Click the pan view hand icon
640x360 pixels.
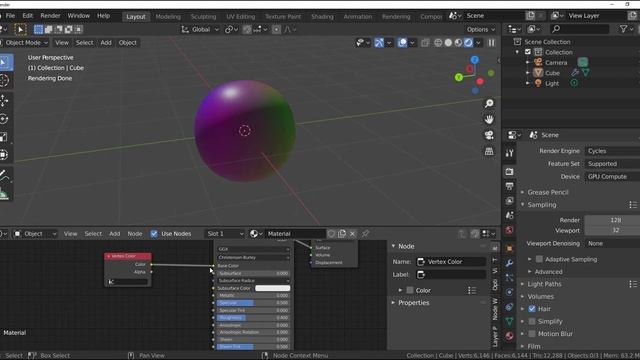(x=489, y=120)
